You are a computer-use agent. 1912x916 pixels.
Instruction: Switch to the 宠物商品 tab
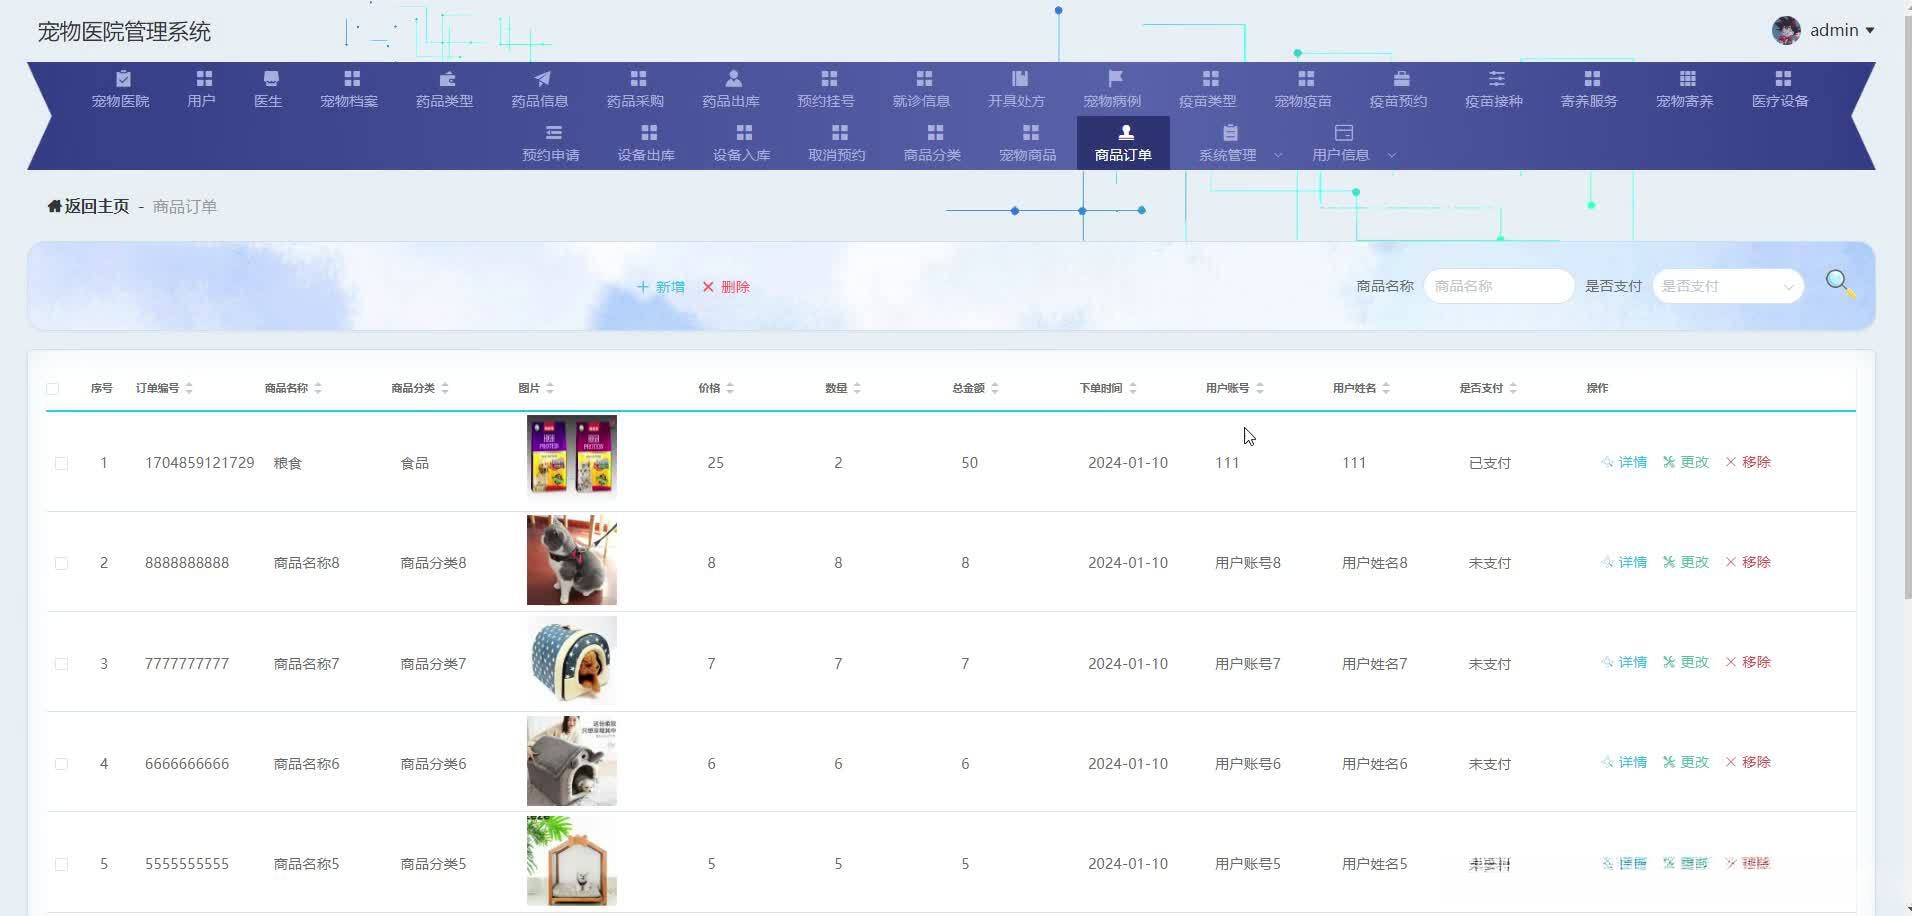(1028, 143)
